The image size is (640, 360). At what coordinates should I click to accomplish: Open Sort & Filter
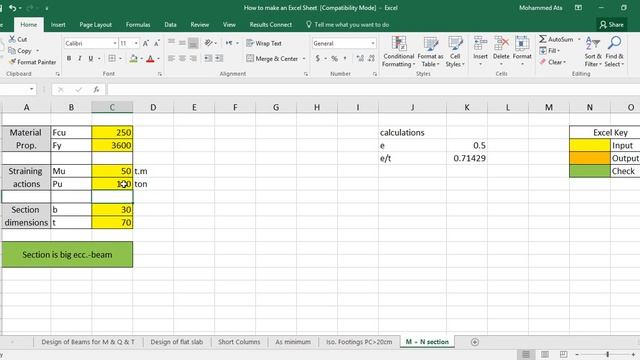593,52
